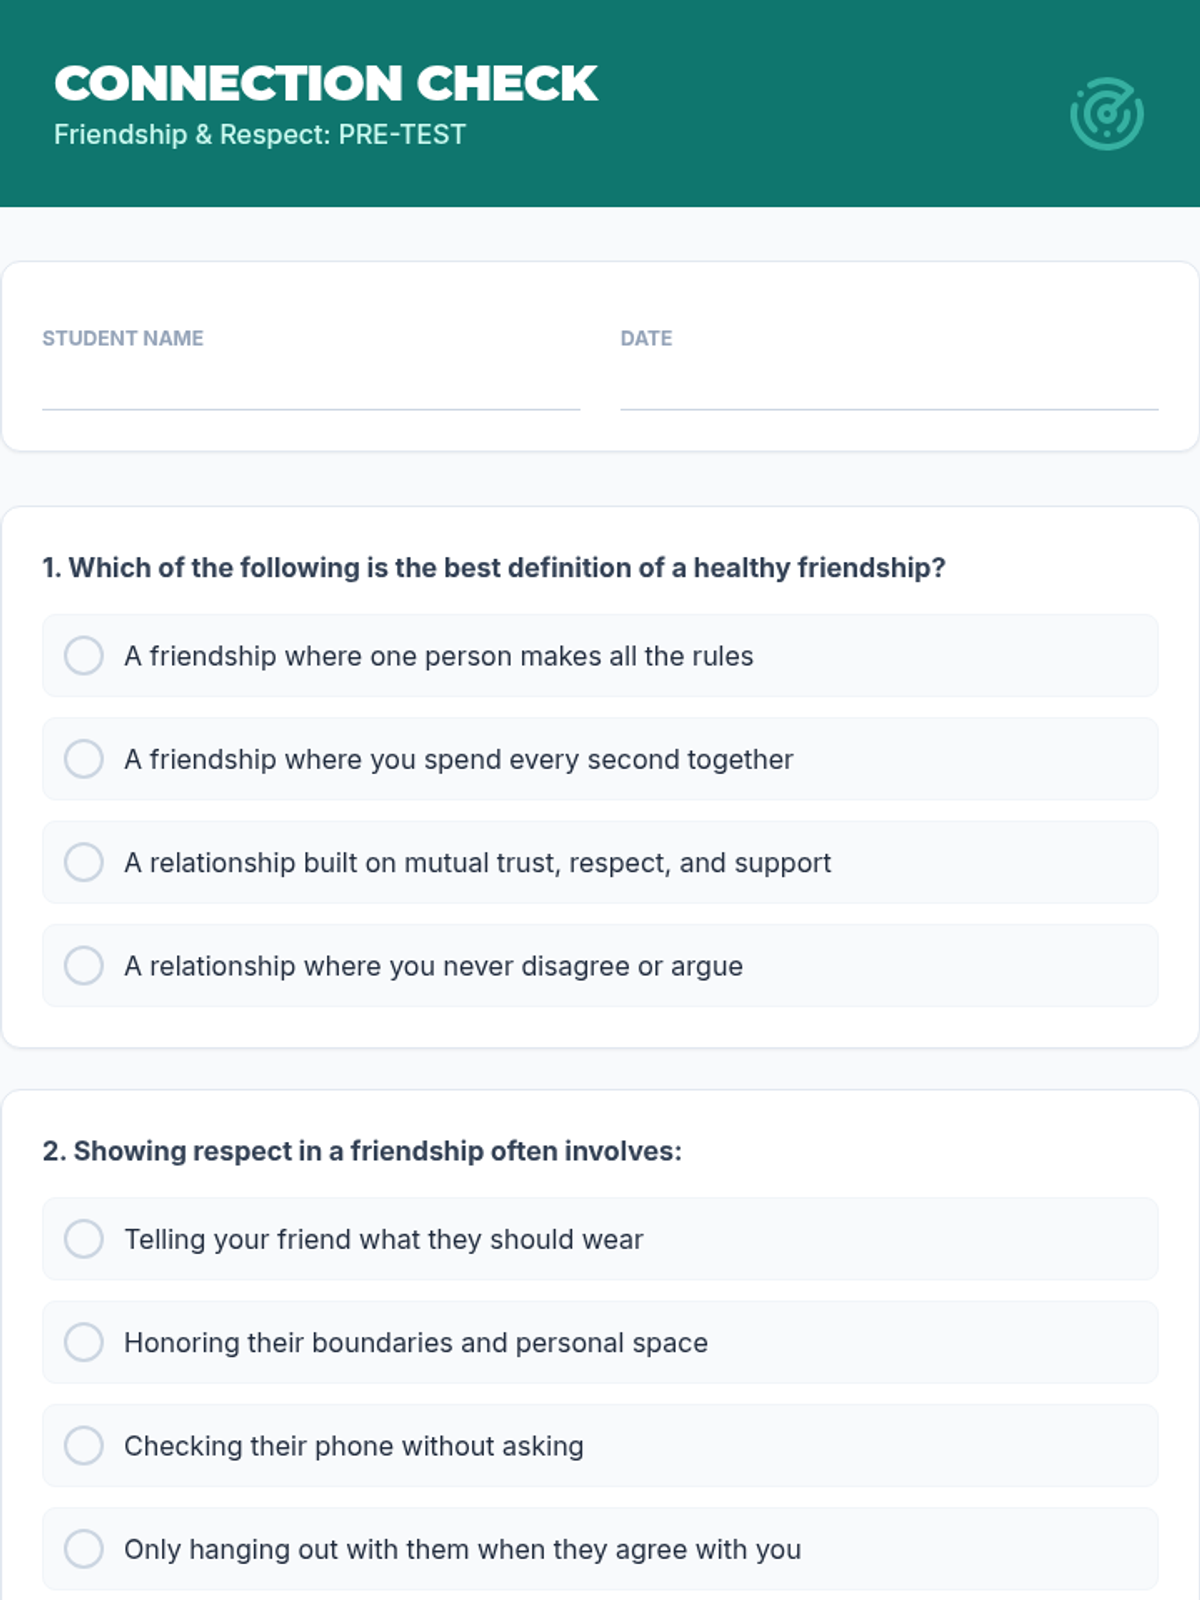Pick 'Telling your friend what they should wear'
The width and height of the screenshot is (1200, 1600).
(x=600, y=1239)
